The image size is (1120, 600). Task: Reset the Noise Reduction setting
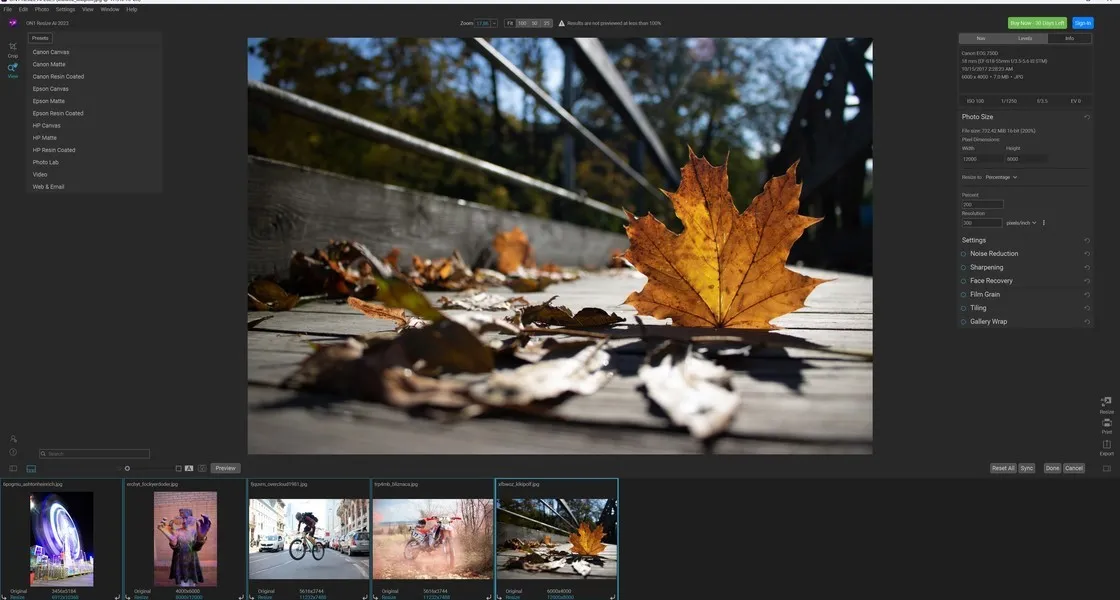(x=1087, y=254)
